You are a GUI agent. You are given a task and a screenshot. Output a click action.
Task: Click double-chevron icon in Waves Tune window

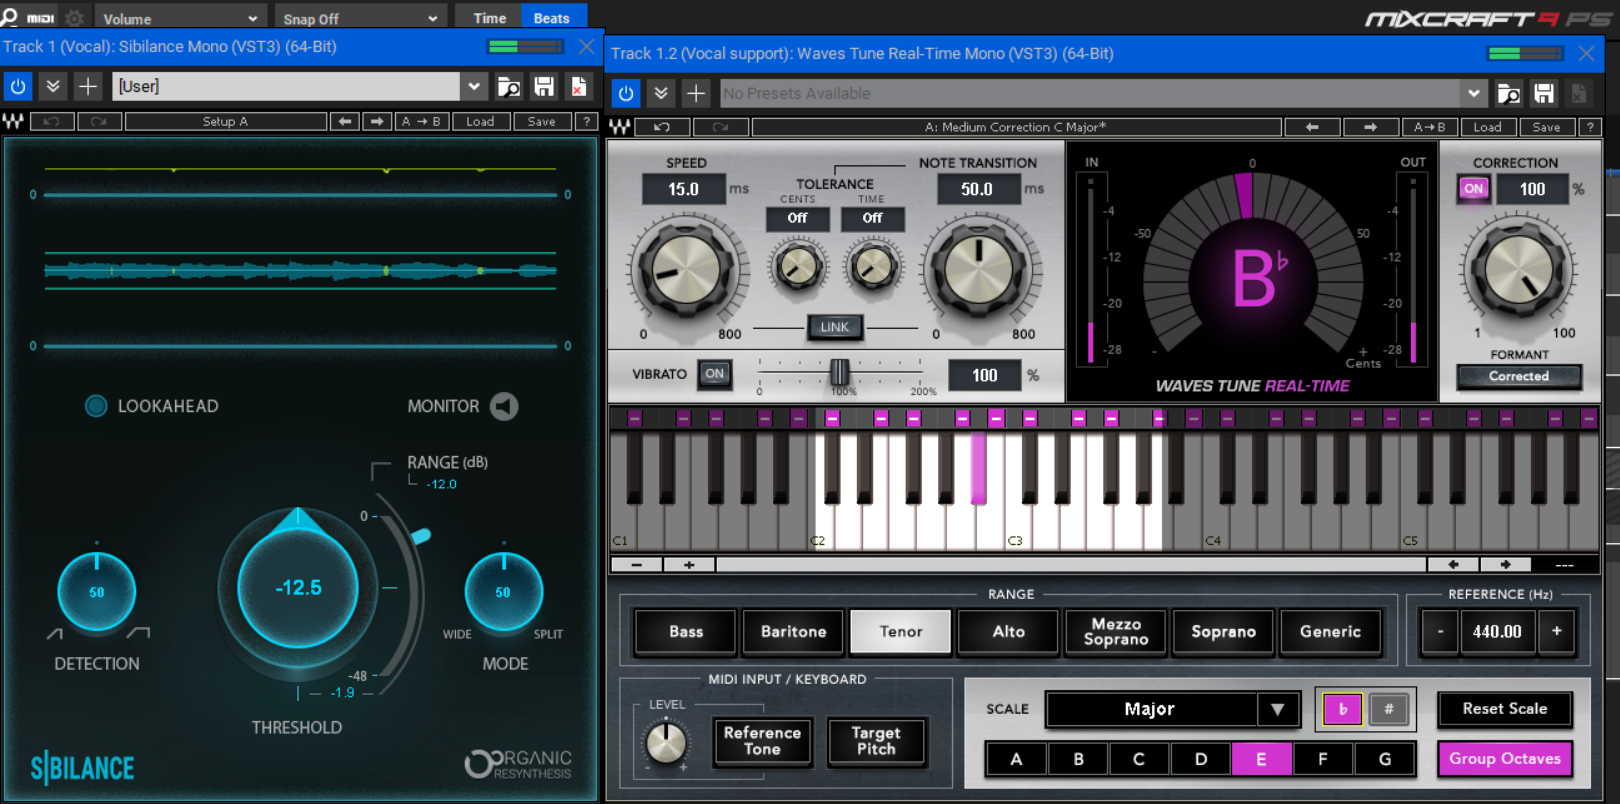tap(661, 93)
